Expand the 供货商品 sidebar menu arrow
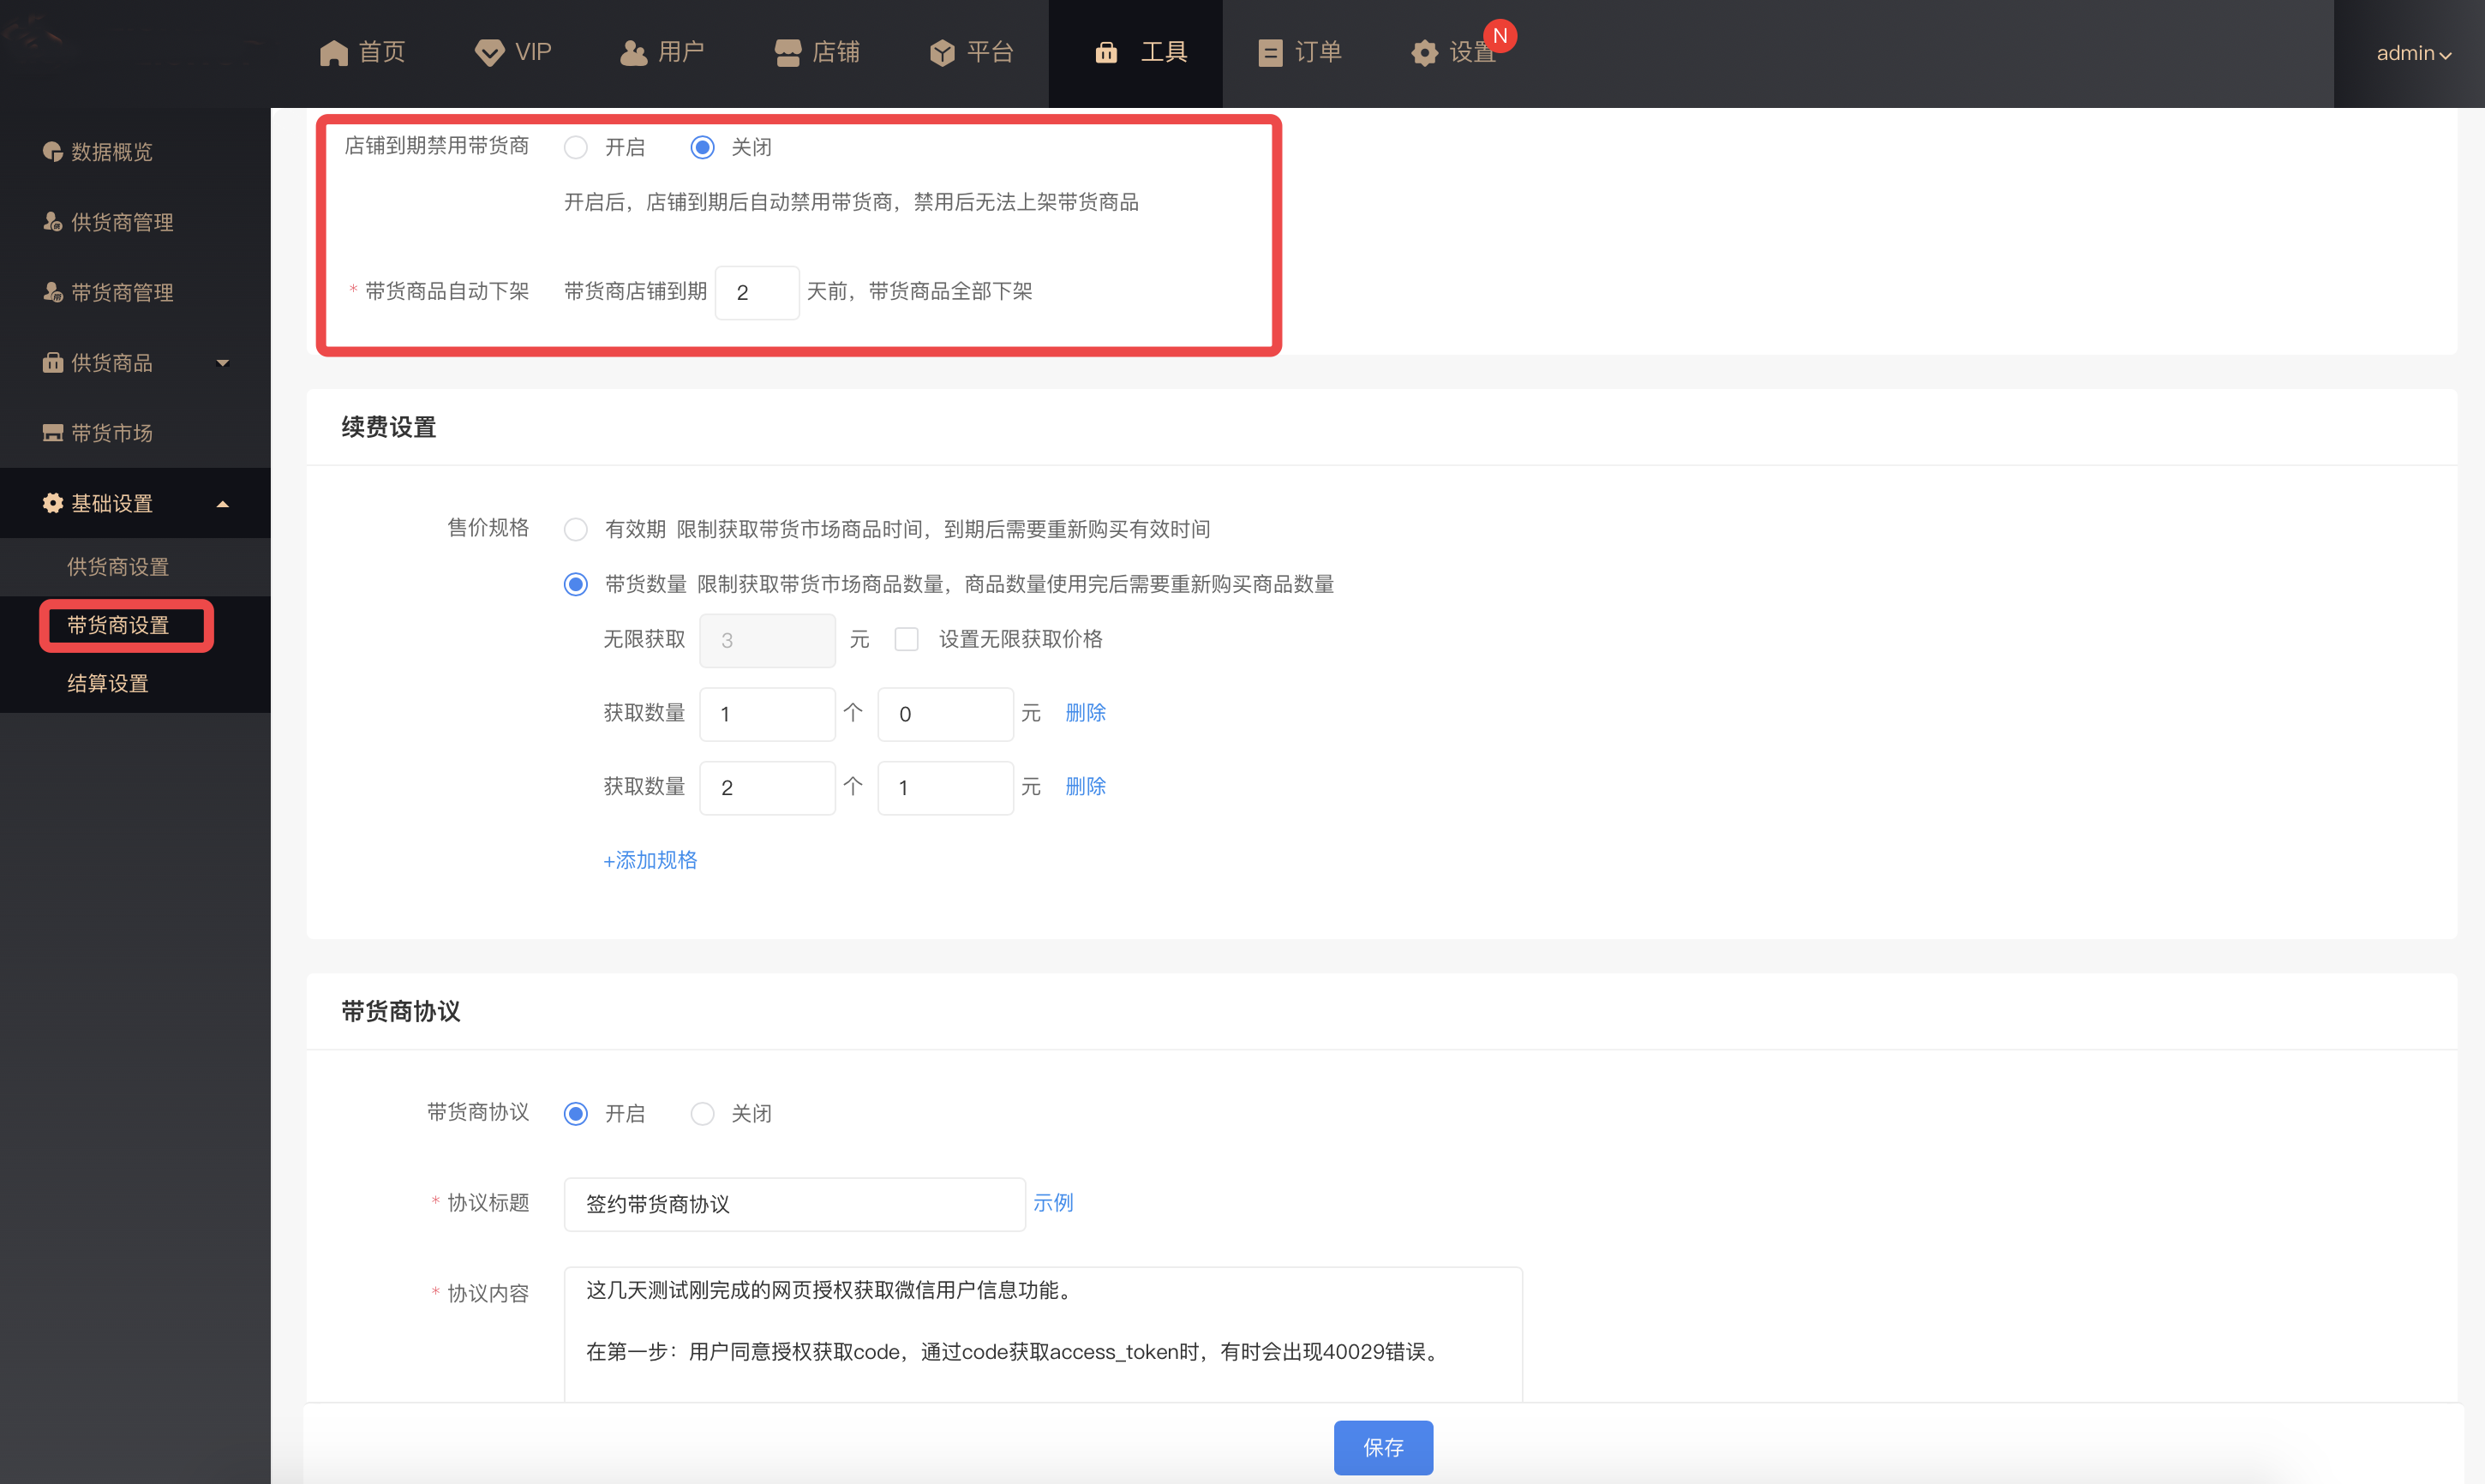This screenshot has width=2485, height=1484. 223,363
